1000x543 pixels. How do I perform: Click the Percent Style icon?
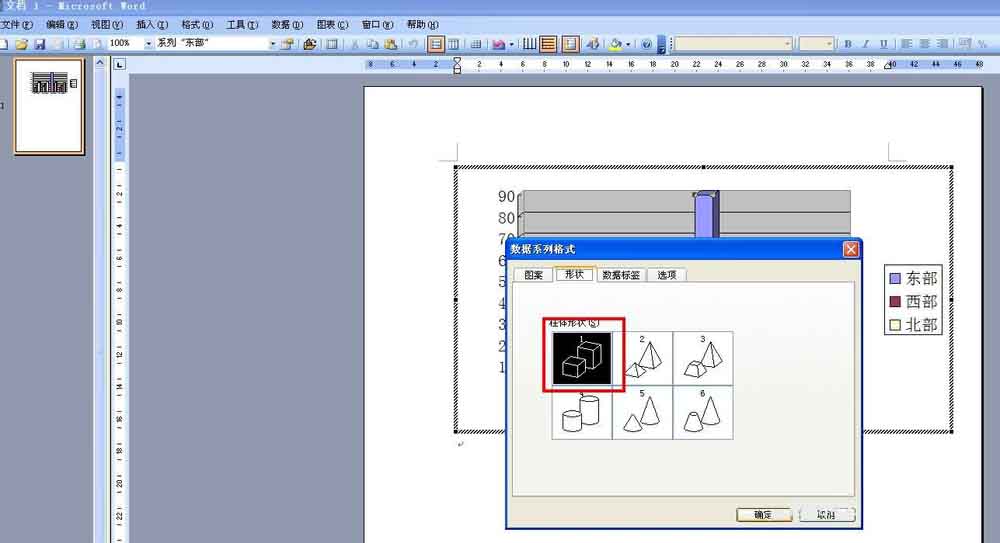[982, 44]
